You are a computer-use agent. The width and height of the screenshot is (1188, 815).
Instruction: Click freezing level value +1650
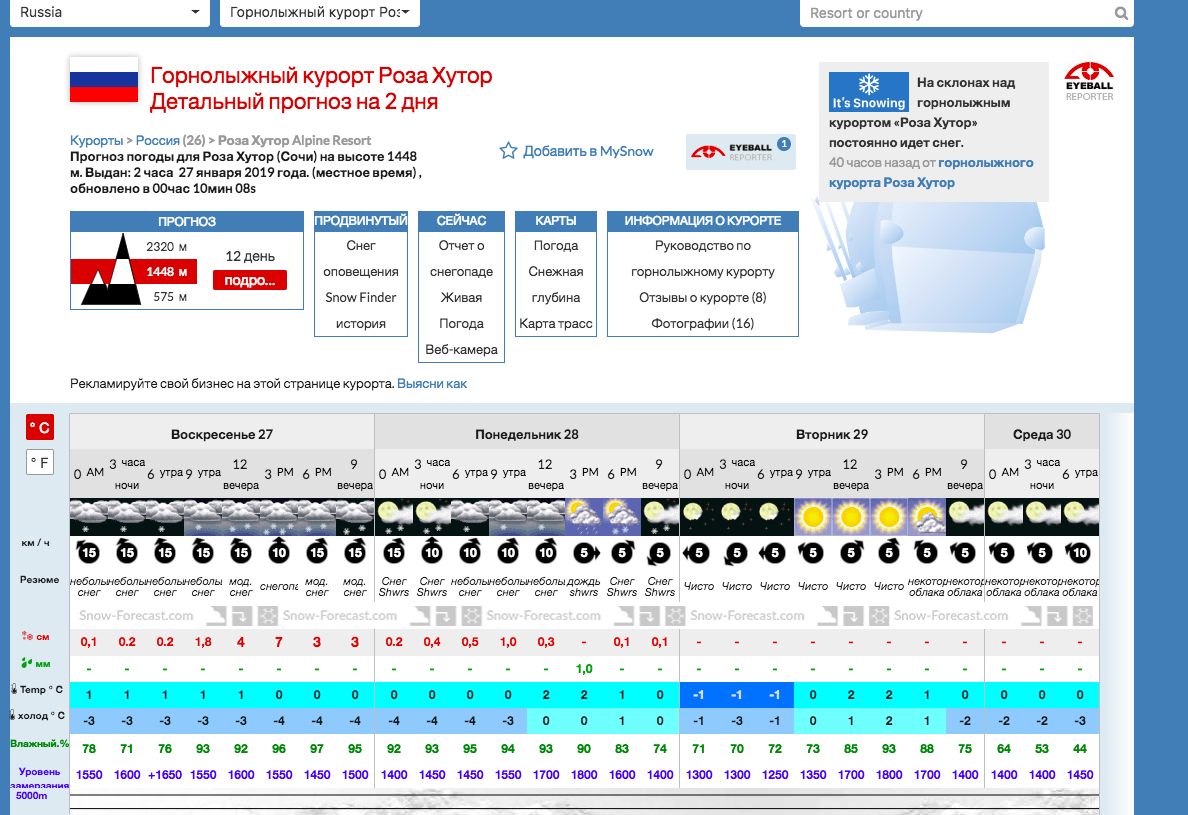pos(164,775)
